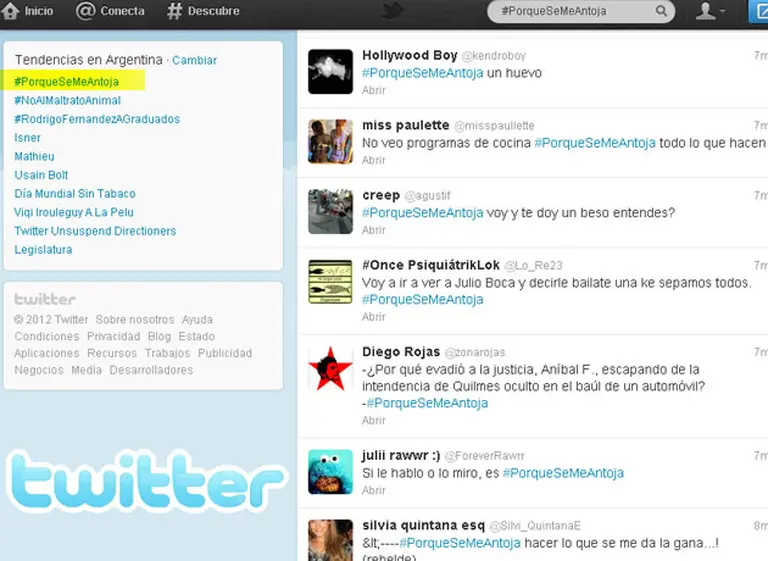Click Ayuda footer link
Screen dimensions: 768x561
point(197,319)
